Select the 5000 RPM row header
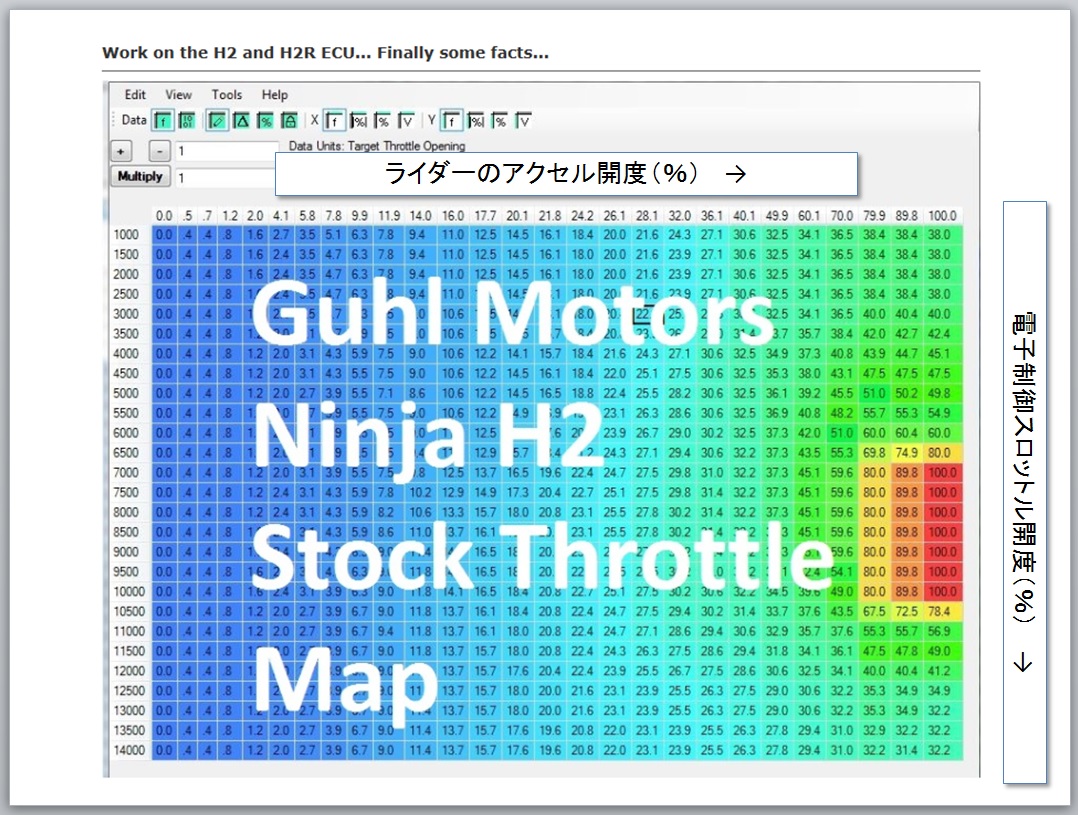1078x815 pixels. (126, 393)
